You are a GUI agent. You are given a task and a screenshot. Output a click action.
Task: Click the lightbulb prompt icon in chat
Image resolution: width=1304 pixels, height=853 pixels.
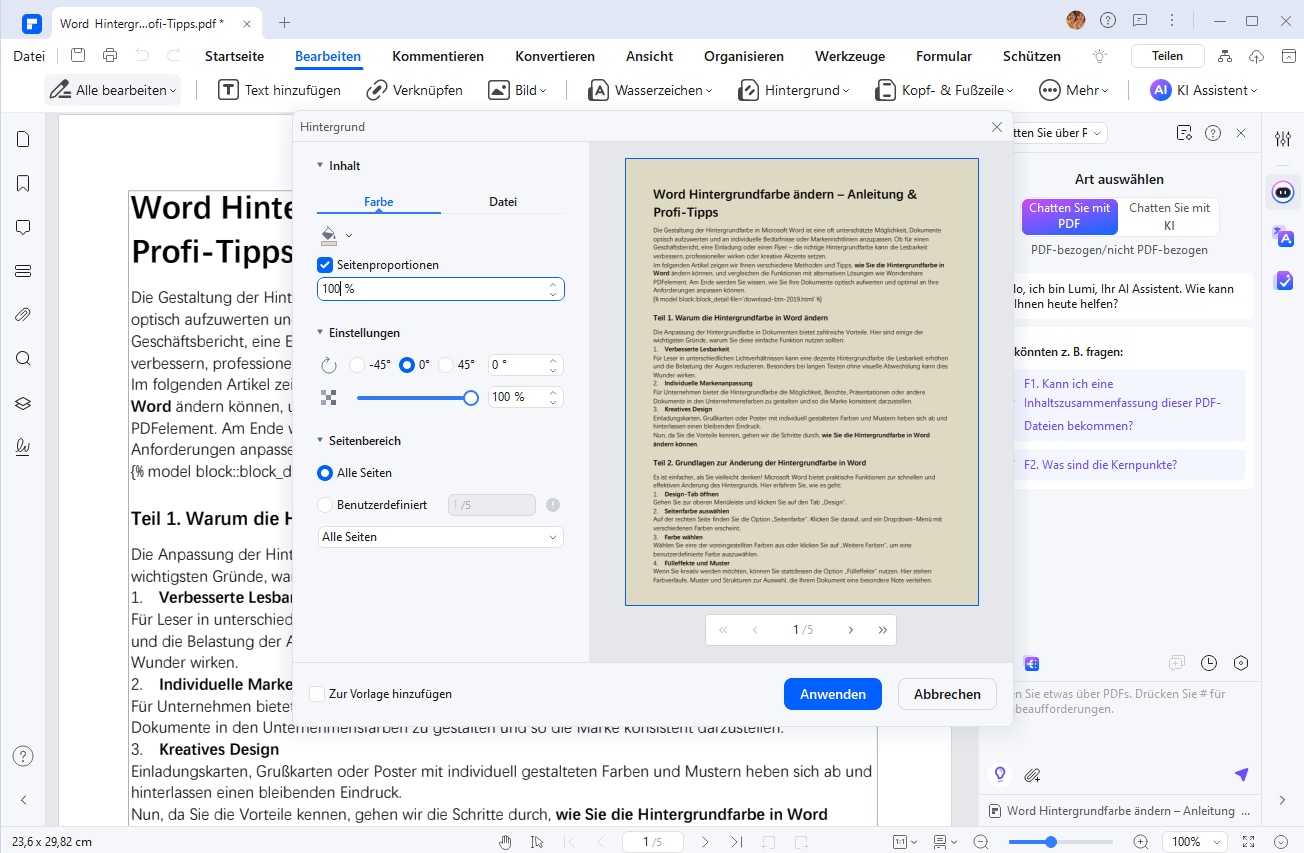click(998, 774)
